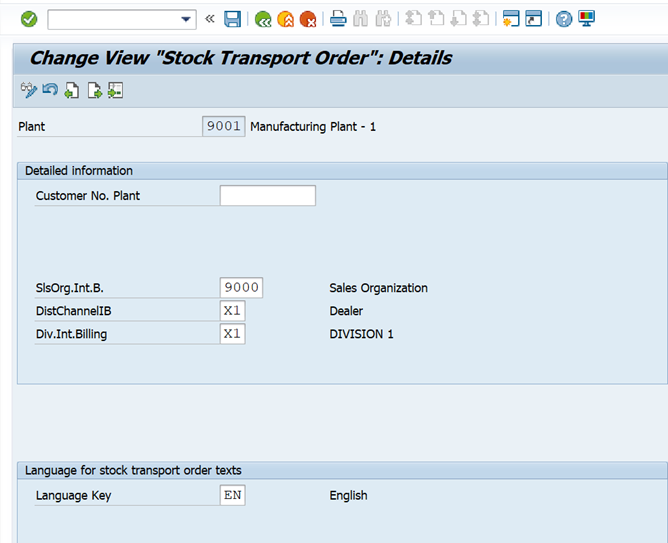Click the "Plant" field label
Image resolution: width=668 pixels, height=543 pixels.
point(32,127)
